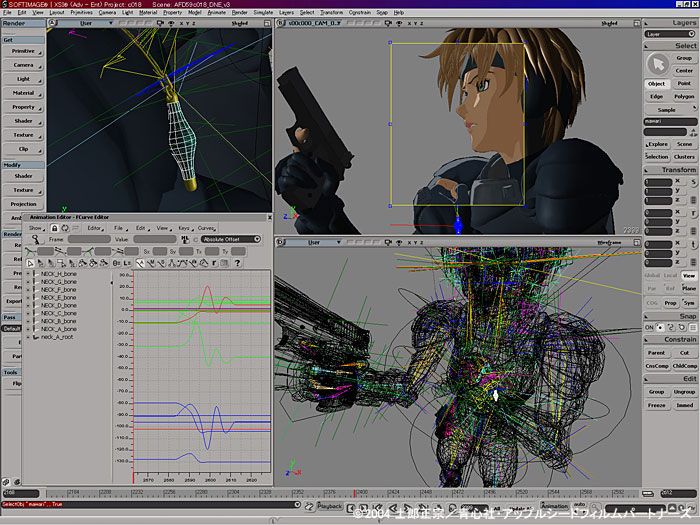Image resolution: width=700 pixels, height=525 pixels.
Task: Toggle the eye icon in bottom-right viewport
Action: point(399,242)
